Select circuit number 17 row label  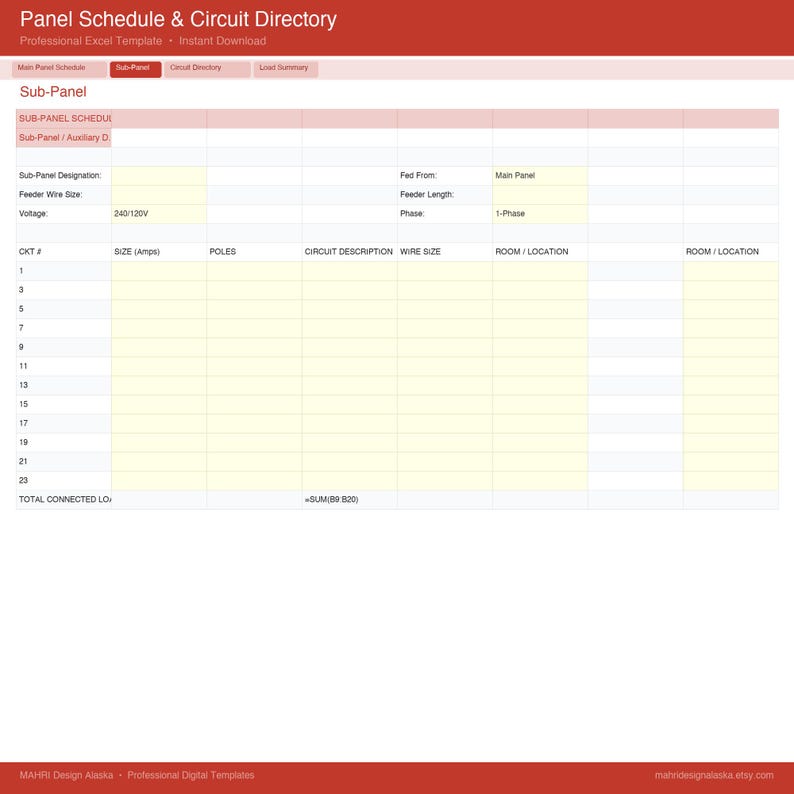pyautogui.click(x=64, y=423)
